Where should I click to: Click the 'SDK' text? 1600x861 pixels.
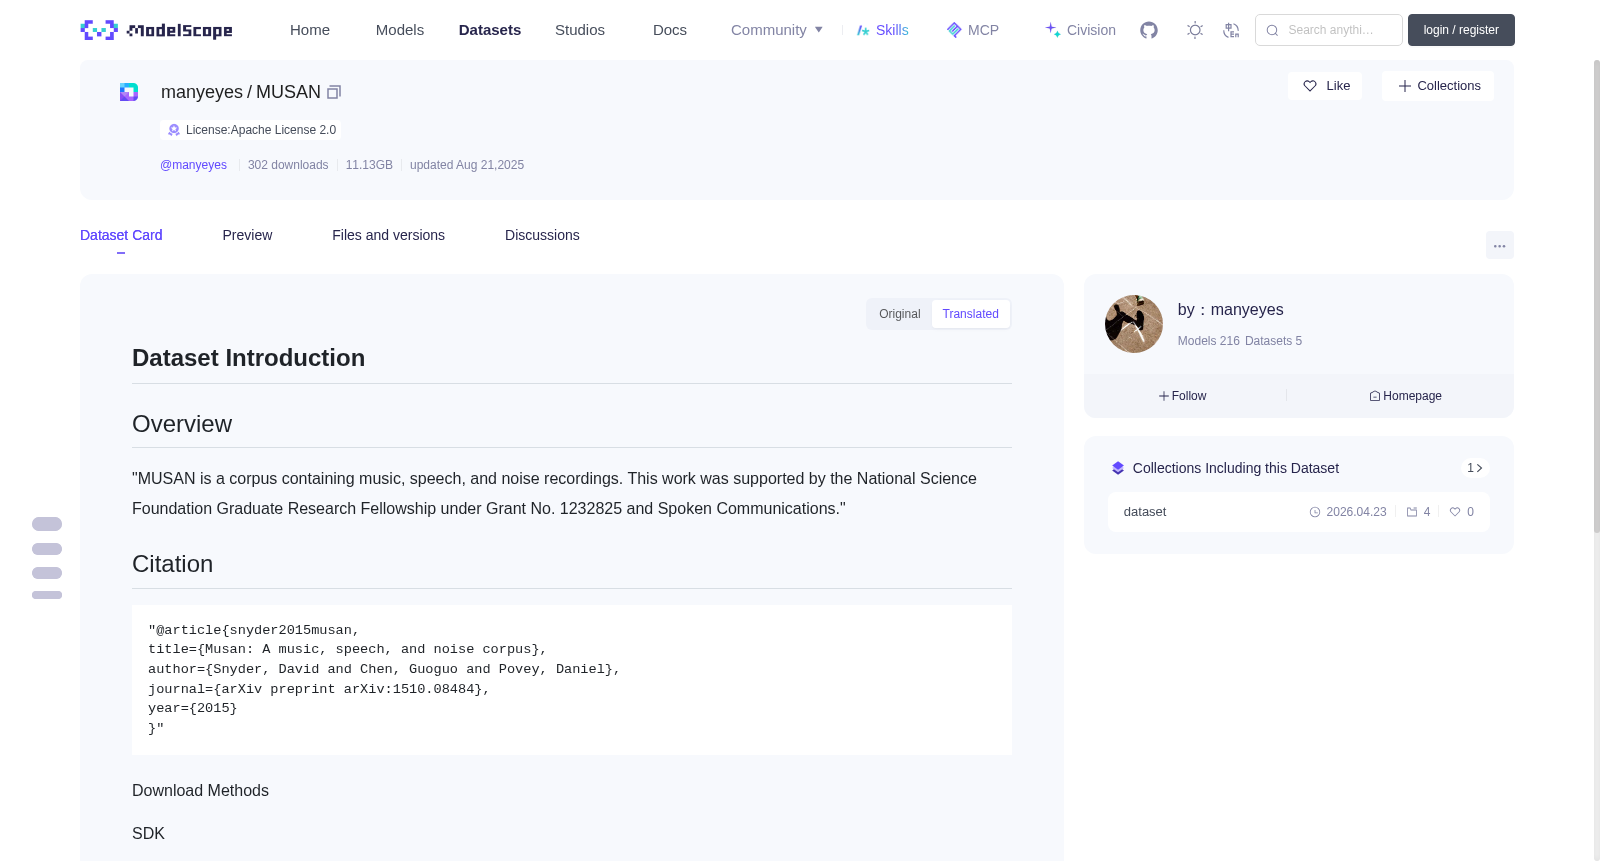[148, 834]
